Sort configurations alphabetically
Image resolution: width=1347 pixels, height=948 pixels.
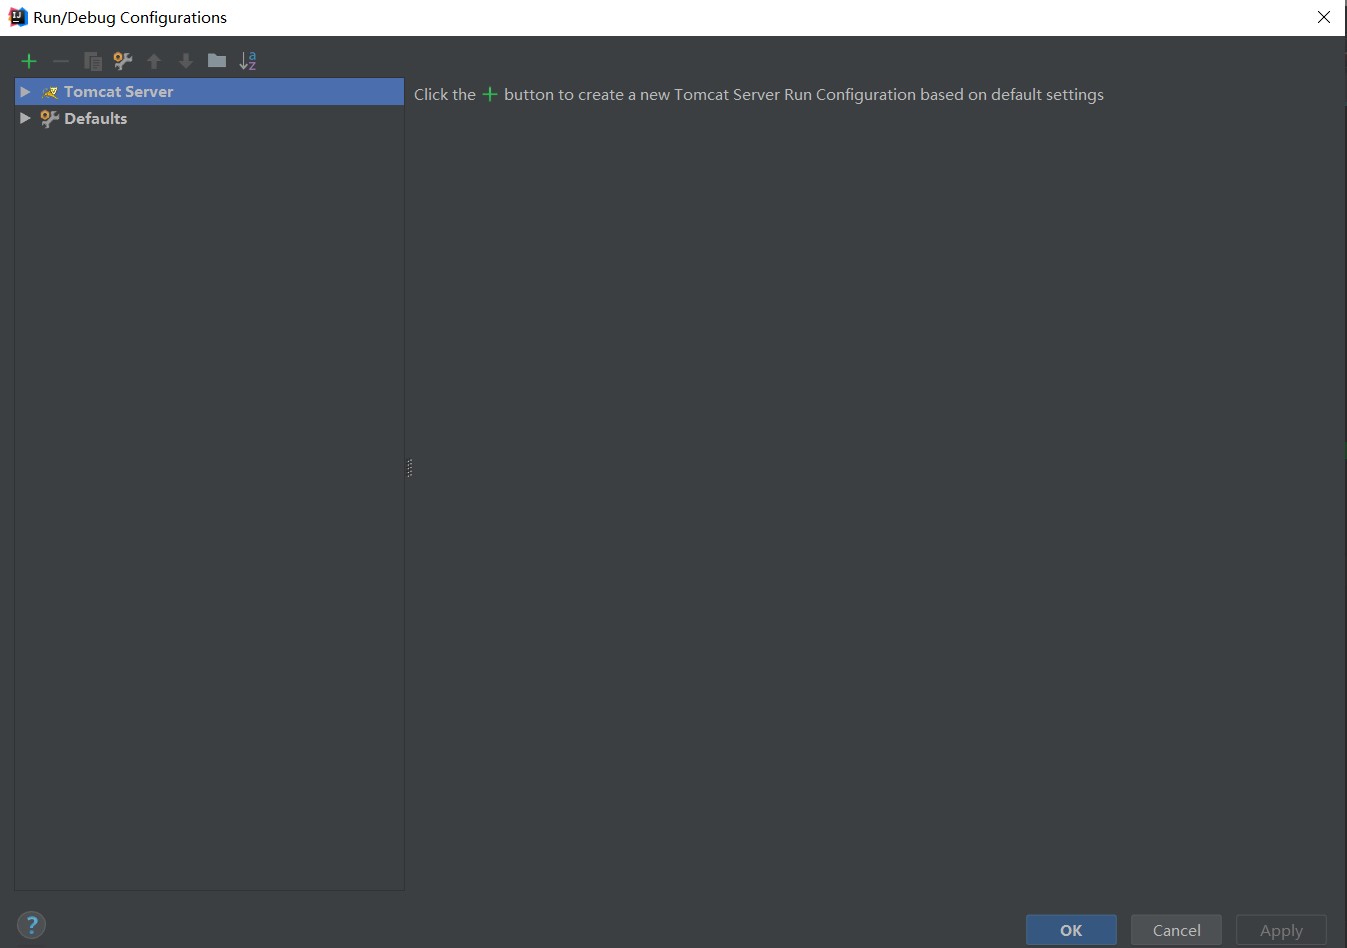pos(248,61)
